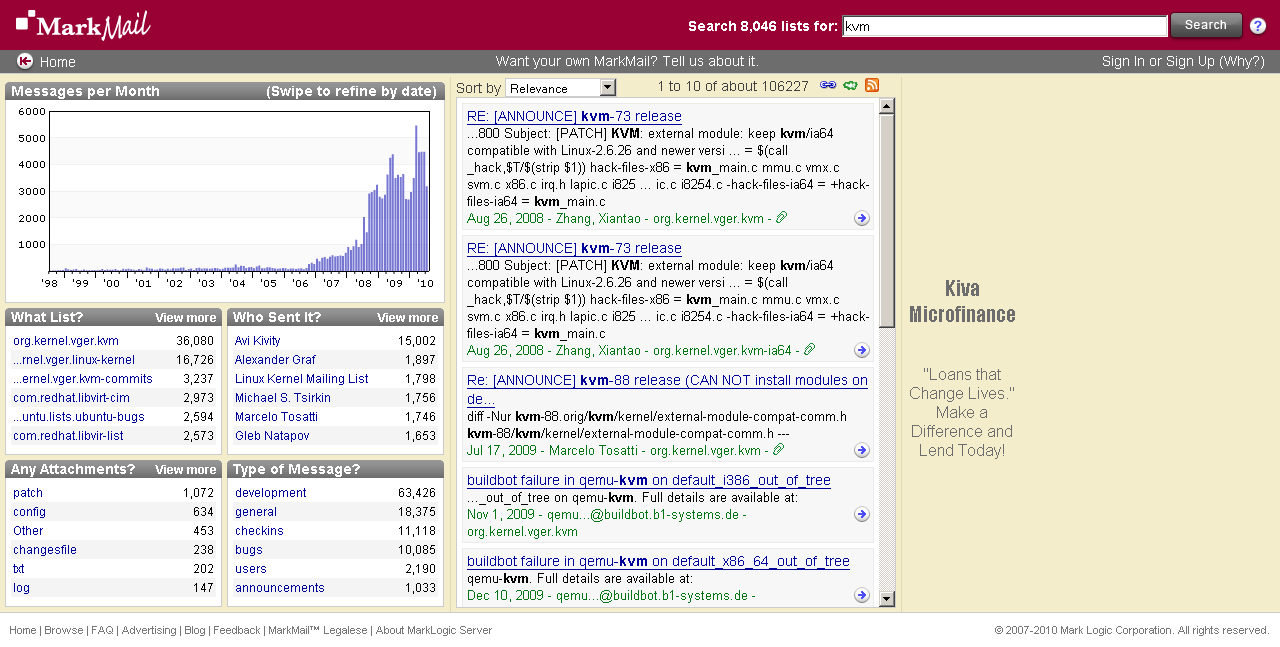
Task: Filter messages by development type
Action: [x=271, y=493]
